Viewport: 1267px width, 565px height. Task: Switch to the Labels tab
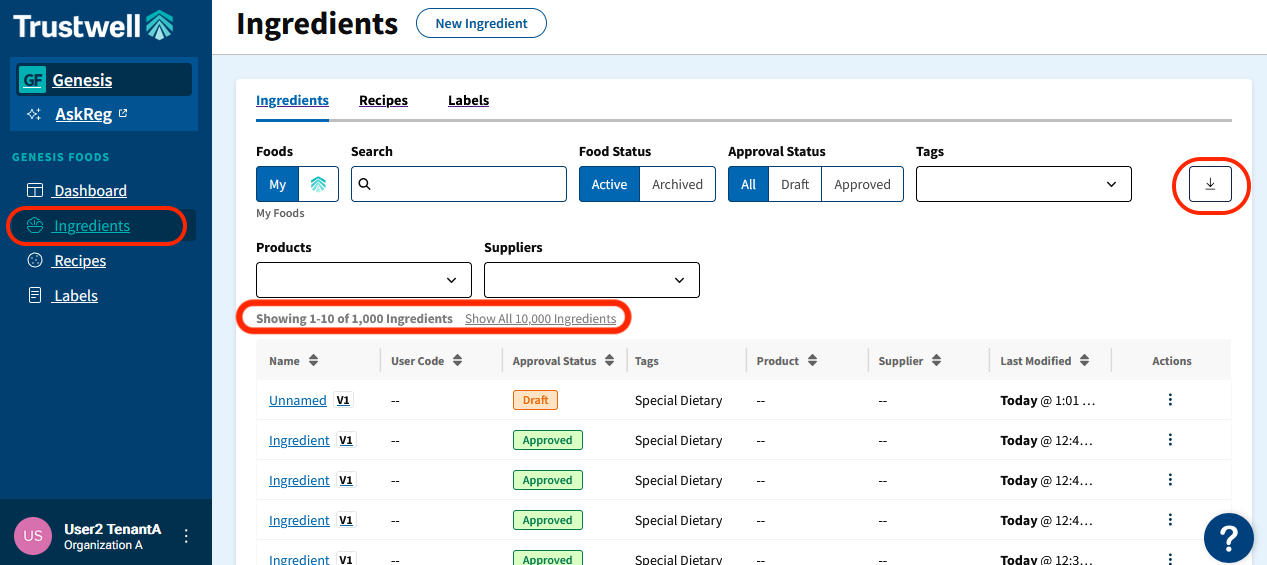coord(468,100)
